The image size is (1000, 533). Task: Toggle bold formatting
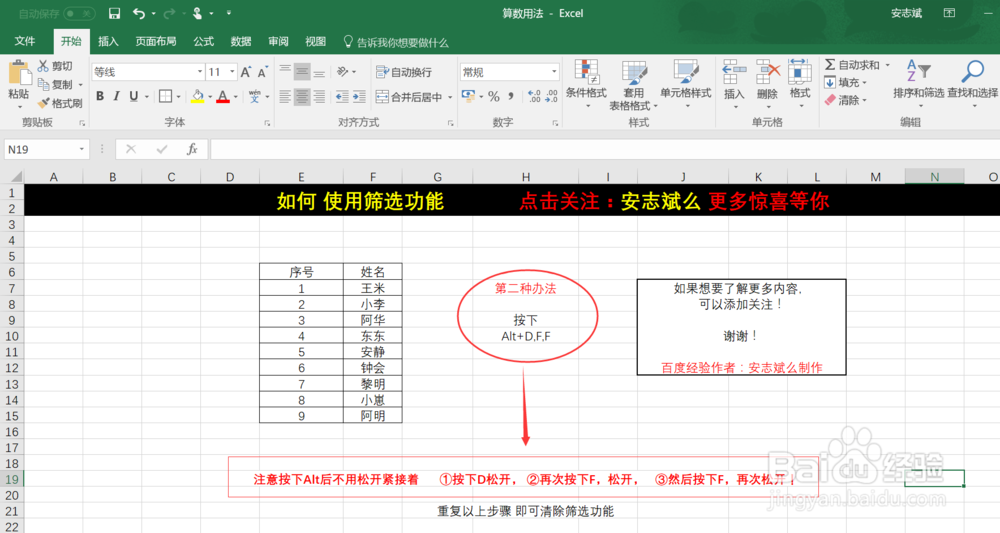tap(99, 96)
